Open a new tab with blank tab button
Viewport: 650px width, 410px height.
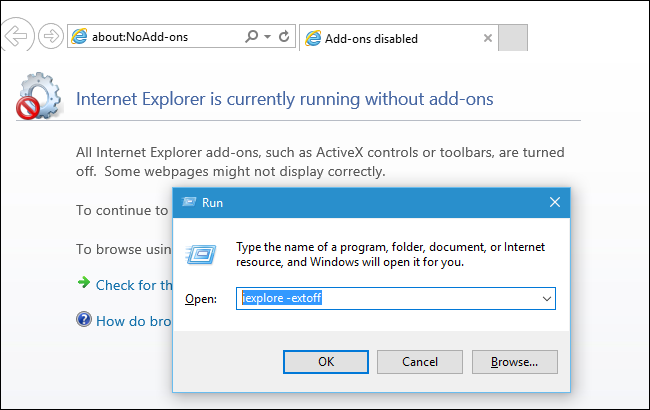click(512, 38)
